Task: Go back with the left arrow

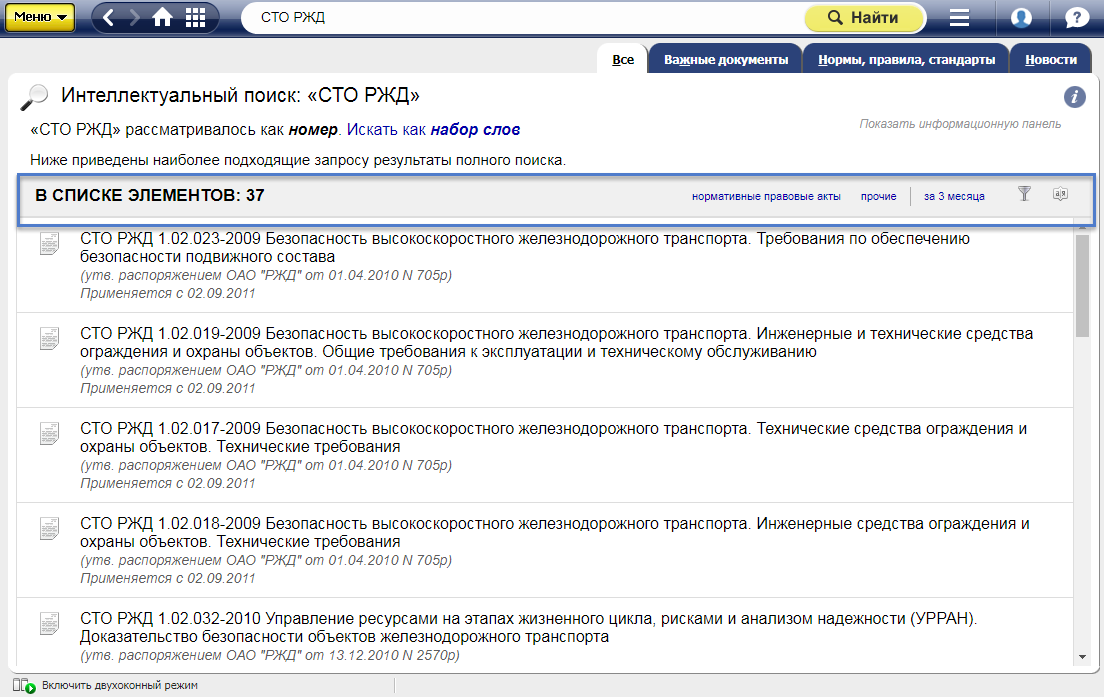Action: pos(109,17)
